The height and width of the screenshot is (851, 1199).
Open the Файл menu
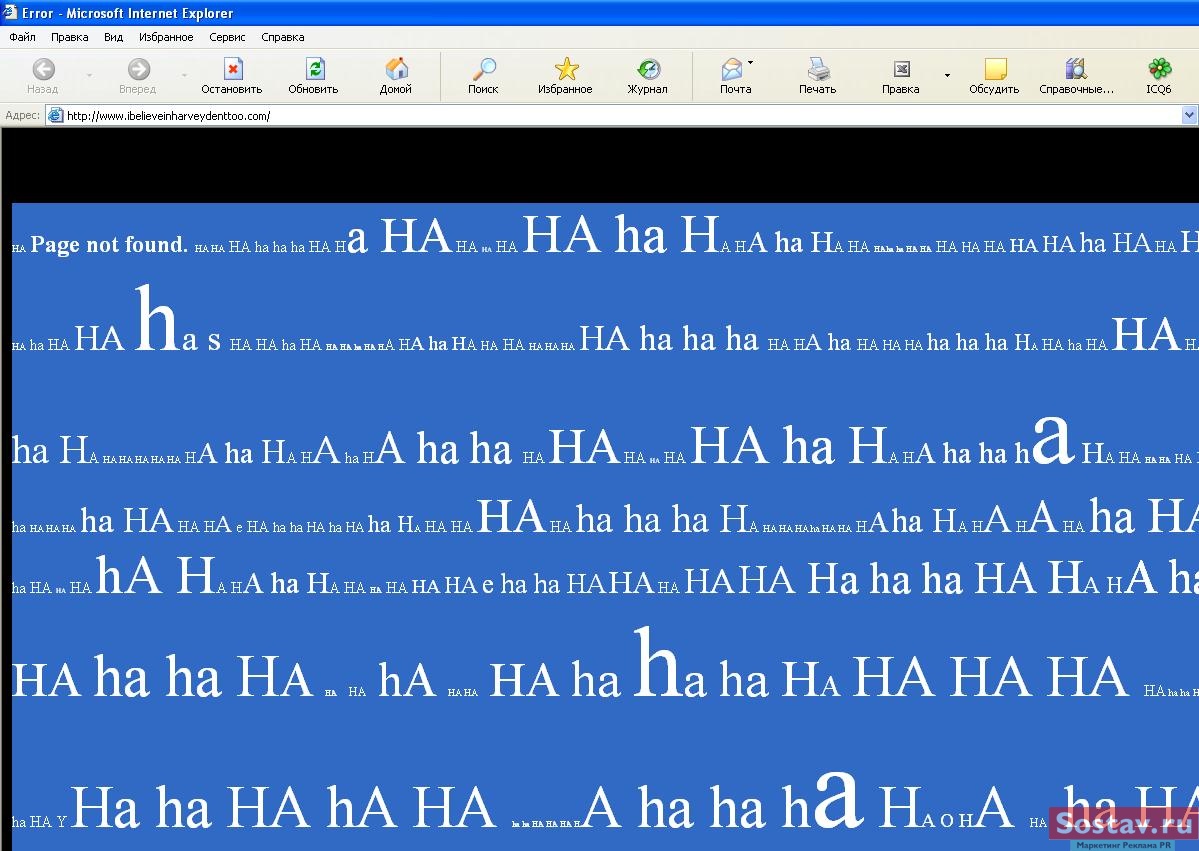tap(22, 37)
